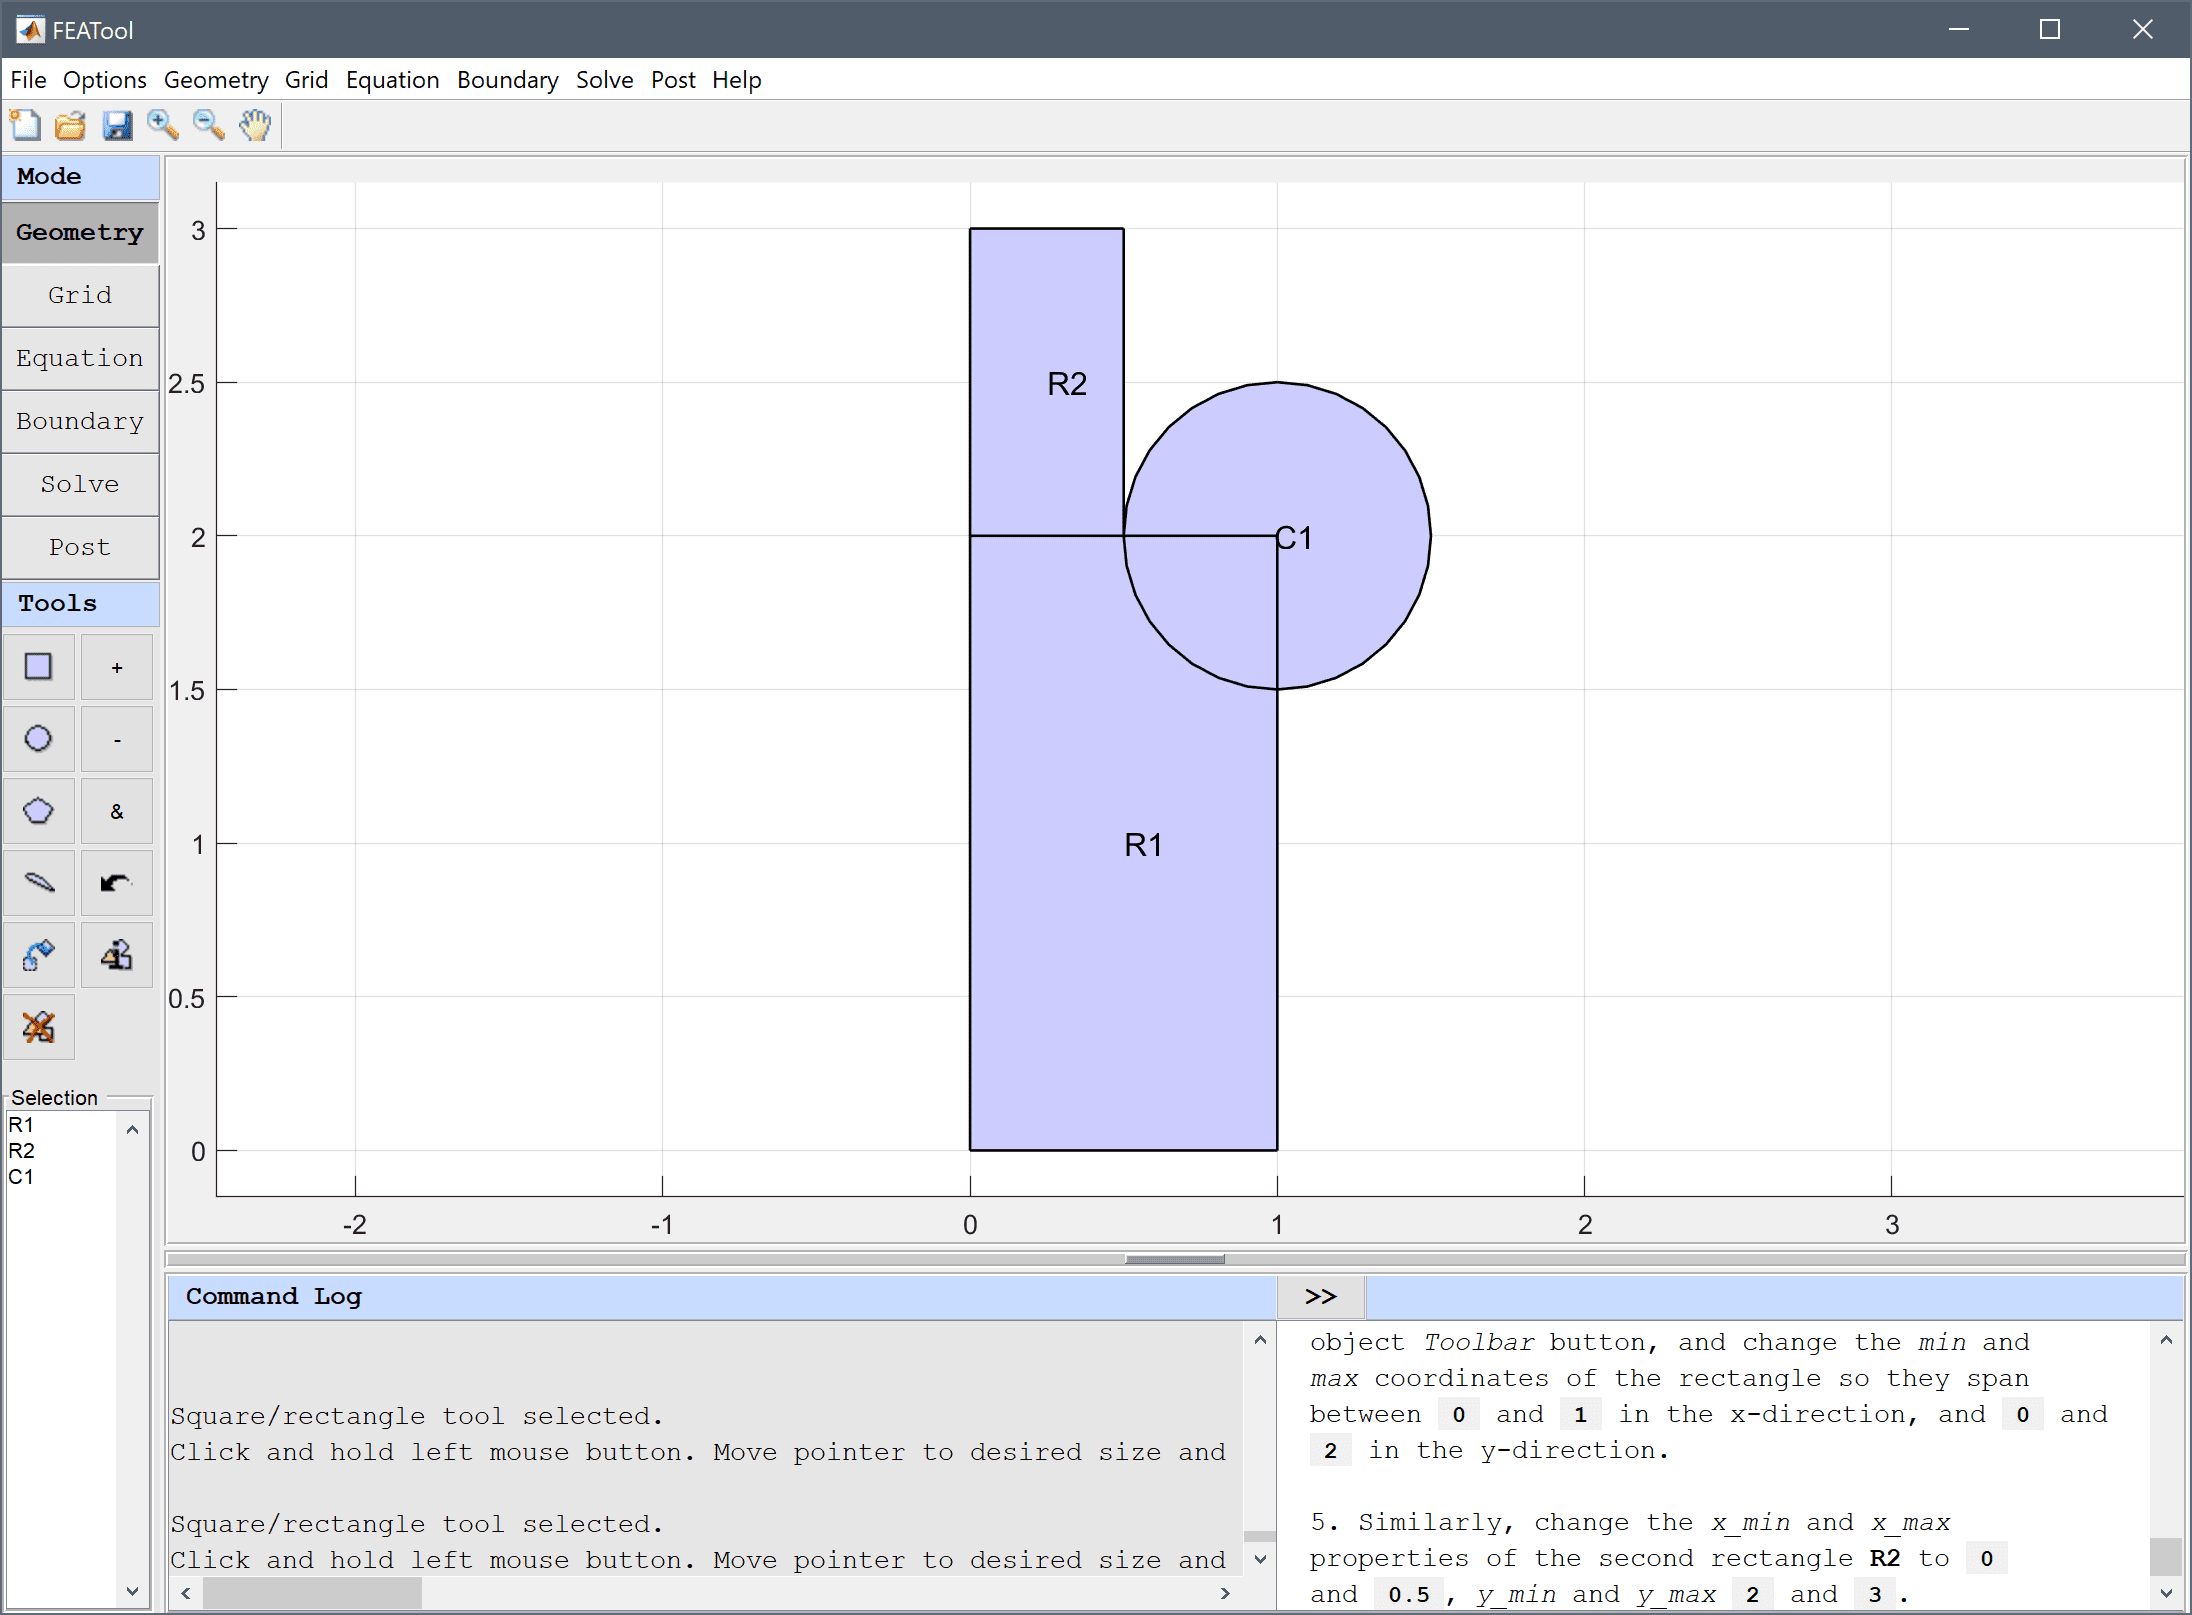Select the Pan hand tool
Viewport: 2192px width, 1615px height.
pyautogui.click(x=255, y=125)
